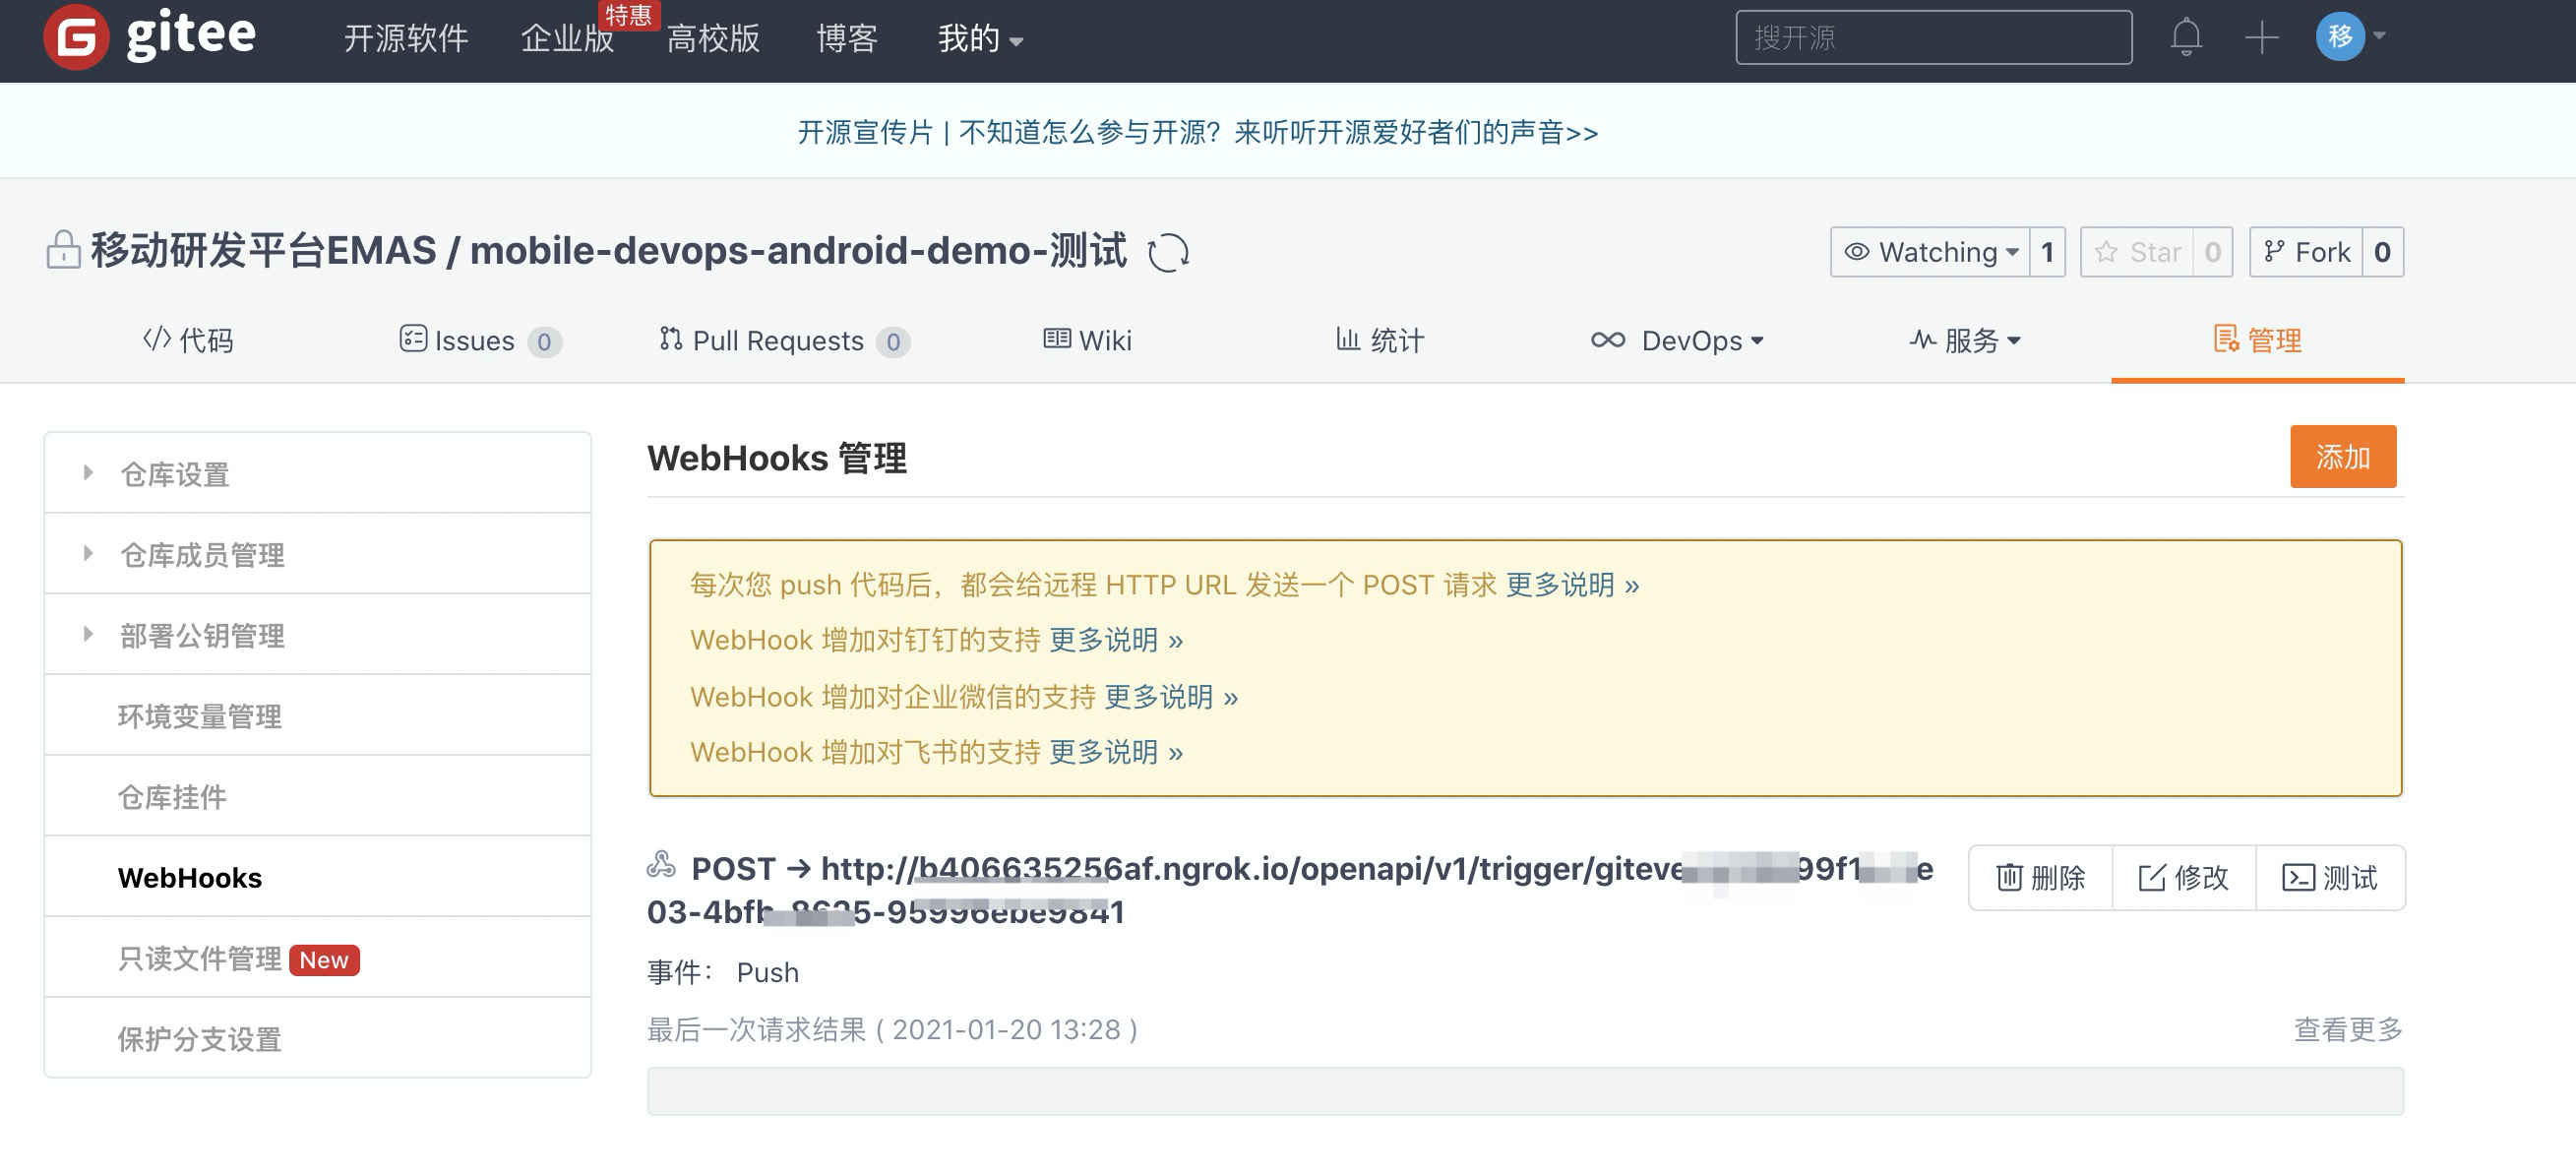Click the webhook icon beside POST
This screenshot has width=2576, height=1175.
coord(661,865)
